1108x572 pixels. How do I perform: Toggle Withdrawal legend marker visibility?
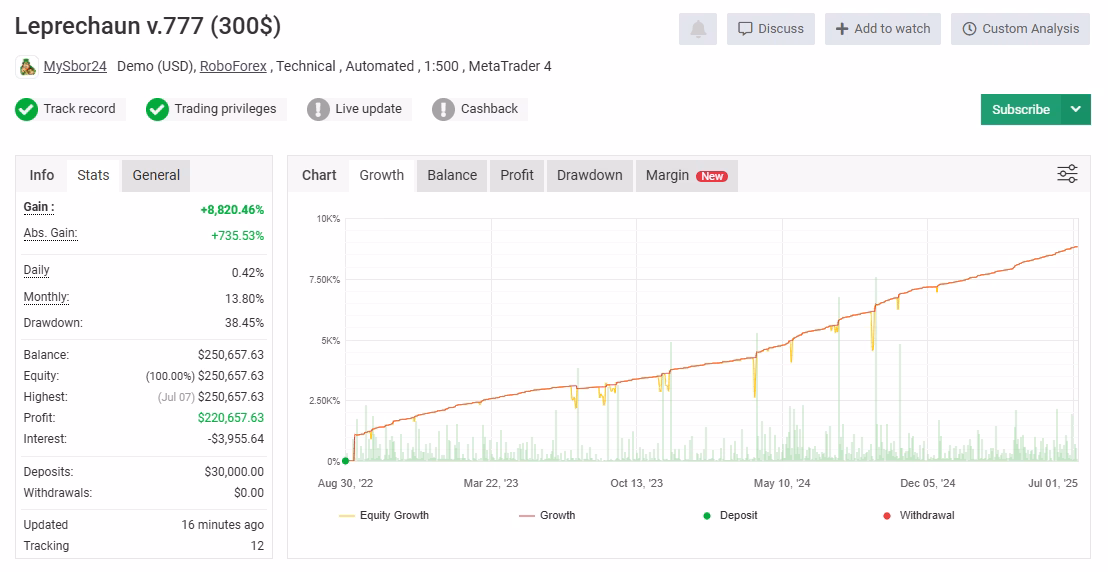[x=919, y=515]
